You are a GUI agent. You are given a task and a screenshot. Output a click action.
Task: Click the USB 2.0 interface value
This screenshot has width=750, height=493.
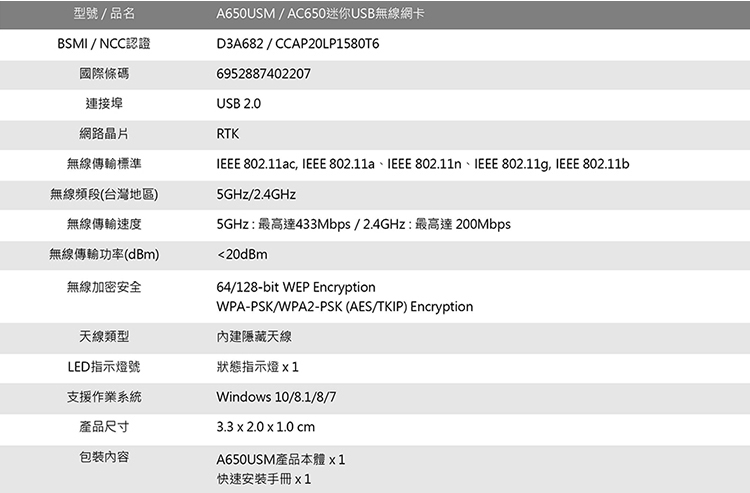pos(241,104)
